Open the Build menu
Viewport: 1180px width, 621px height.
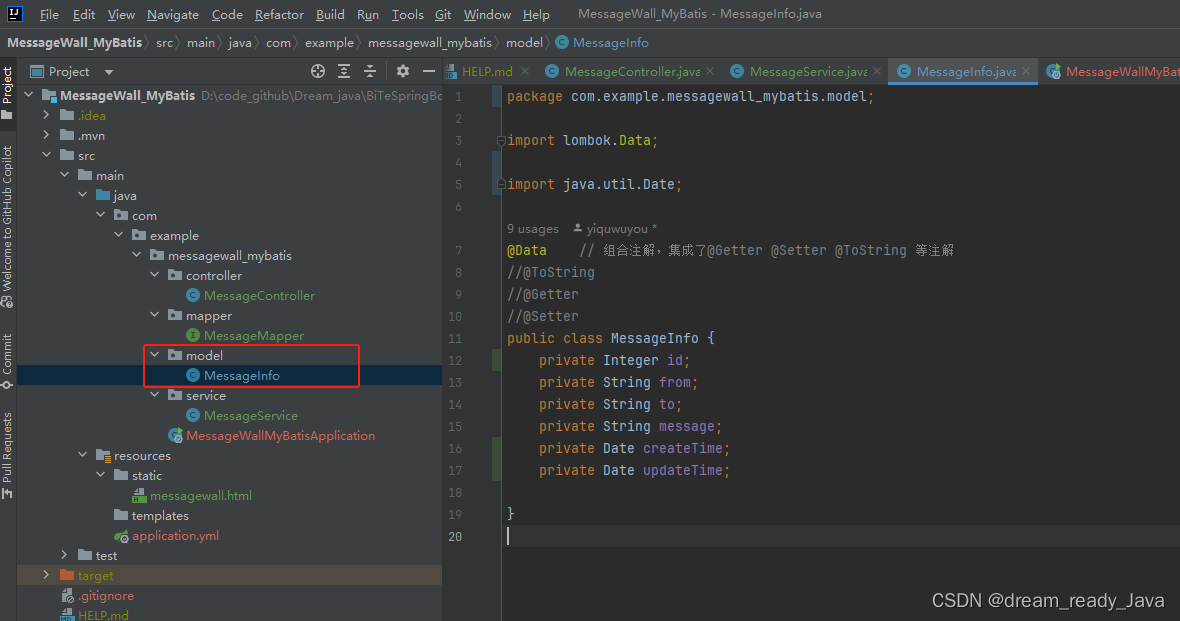[330, 14]
